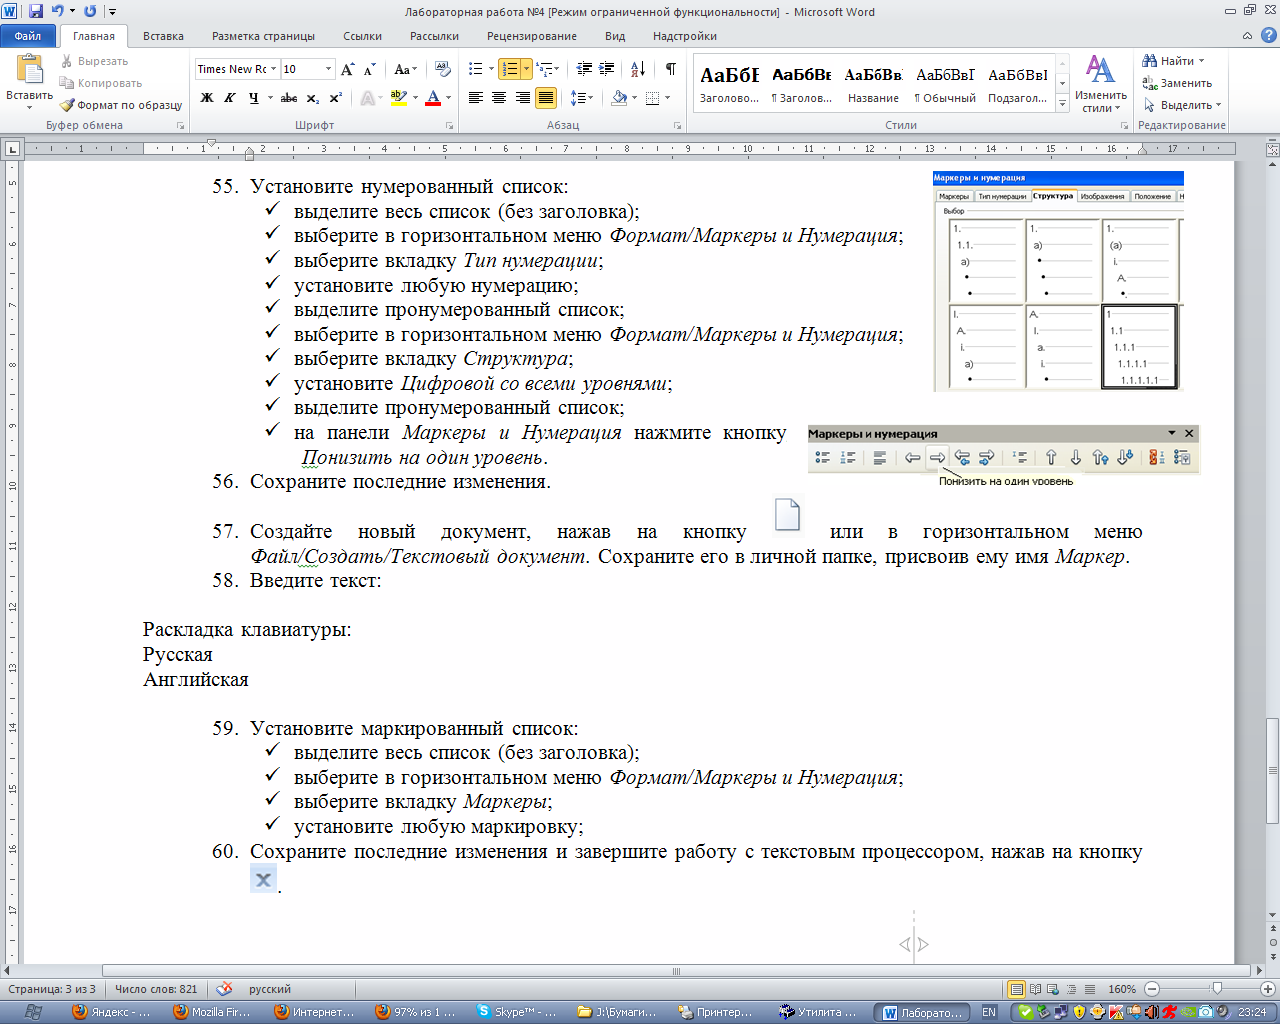This screenshot has width=1280, height=1024.
Task: Apply the Обычный style
Action: (945, 84)
